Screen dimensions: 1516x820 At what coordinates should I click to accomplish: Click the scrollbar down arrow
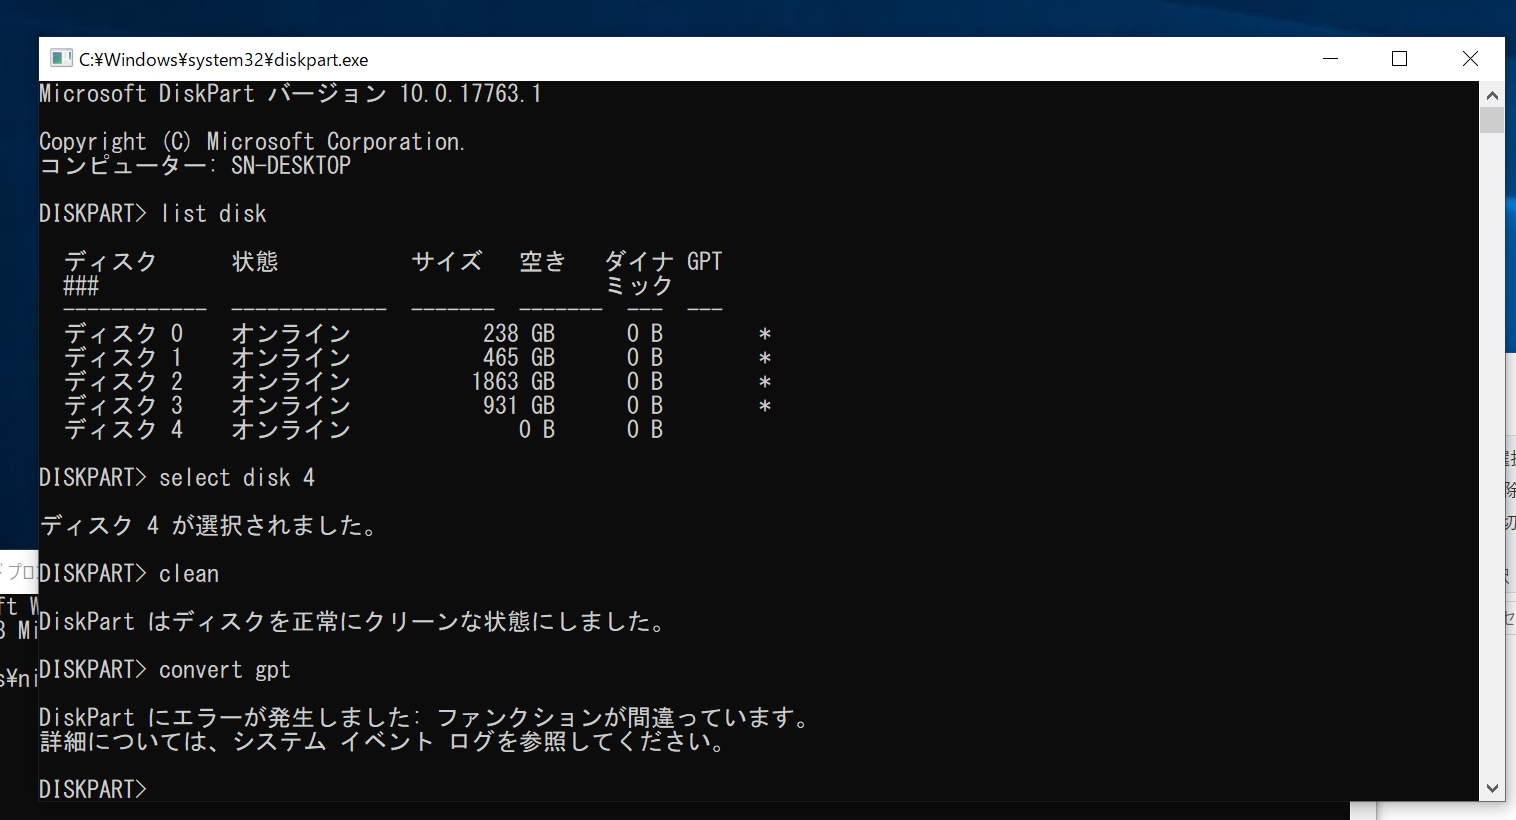pyautogui.click(x=1492, y=789)
